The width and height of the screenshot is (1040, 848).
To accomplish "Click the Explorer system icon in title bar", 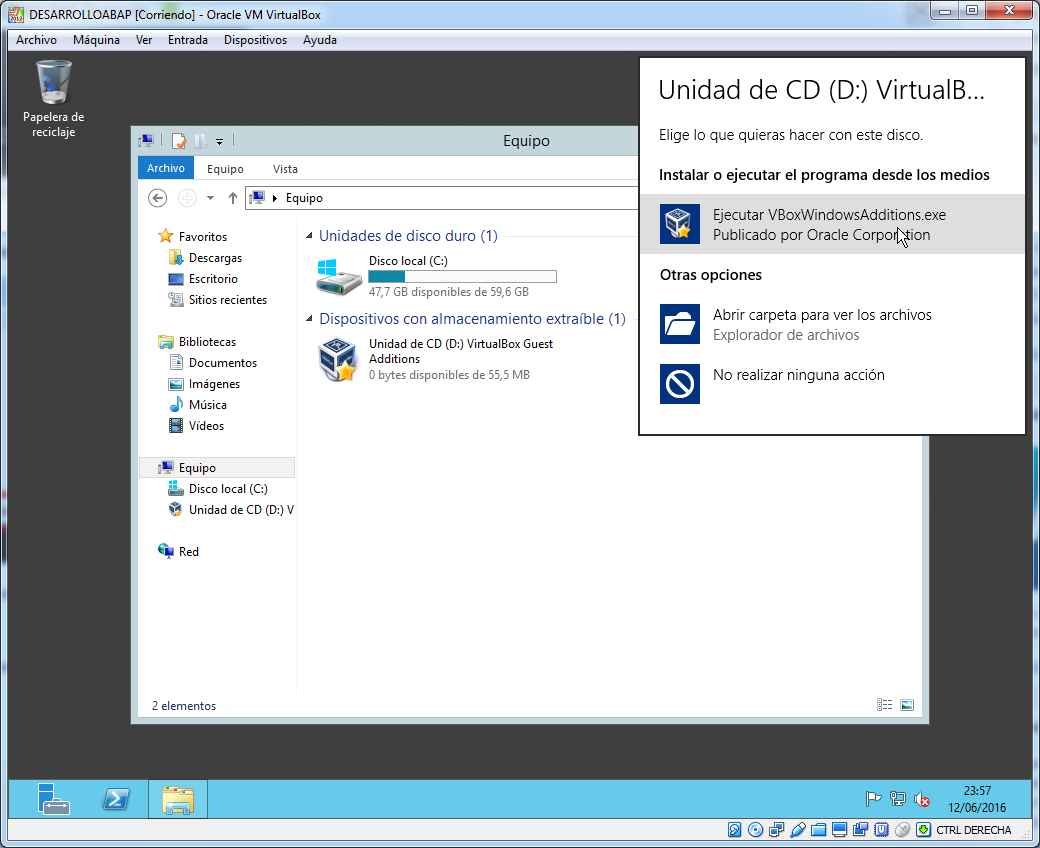I will [146, 141].
